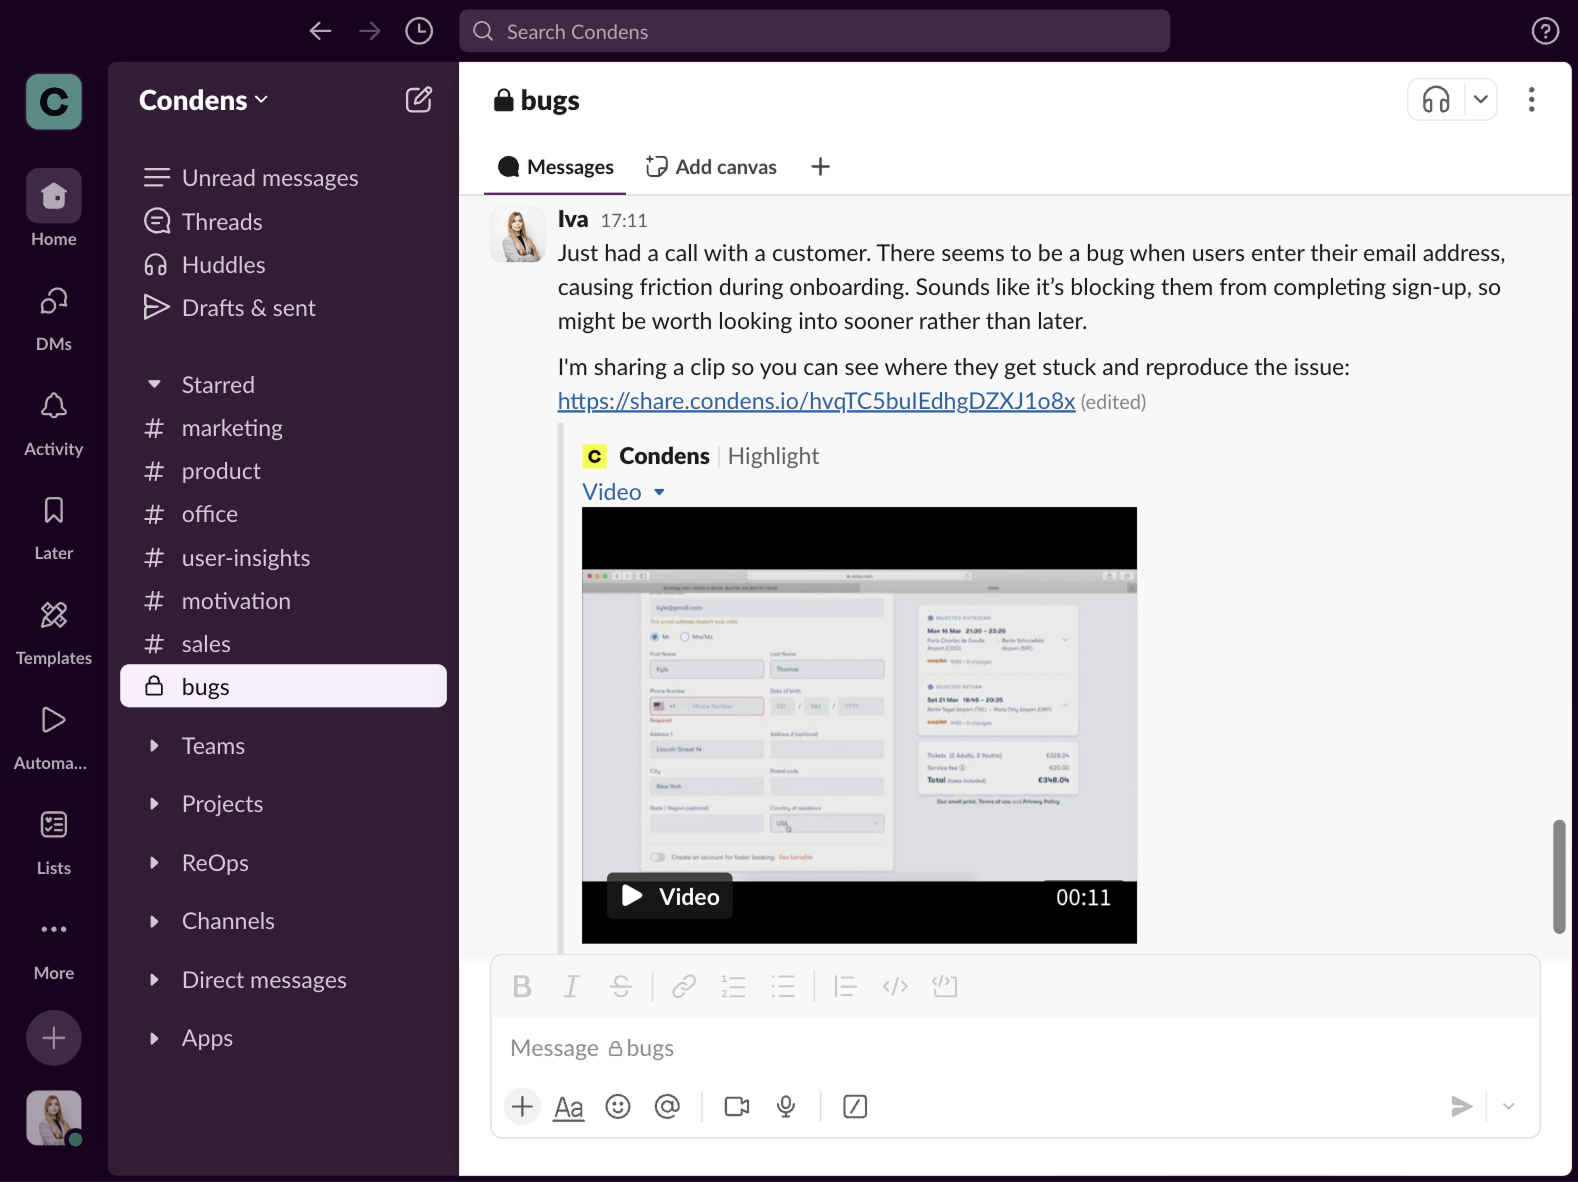Insert inline code in composer
Image resolution: width=1578 pixels, height=1182 pixels.
pos(895,987)
